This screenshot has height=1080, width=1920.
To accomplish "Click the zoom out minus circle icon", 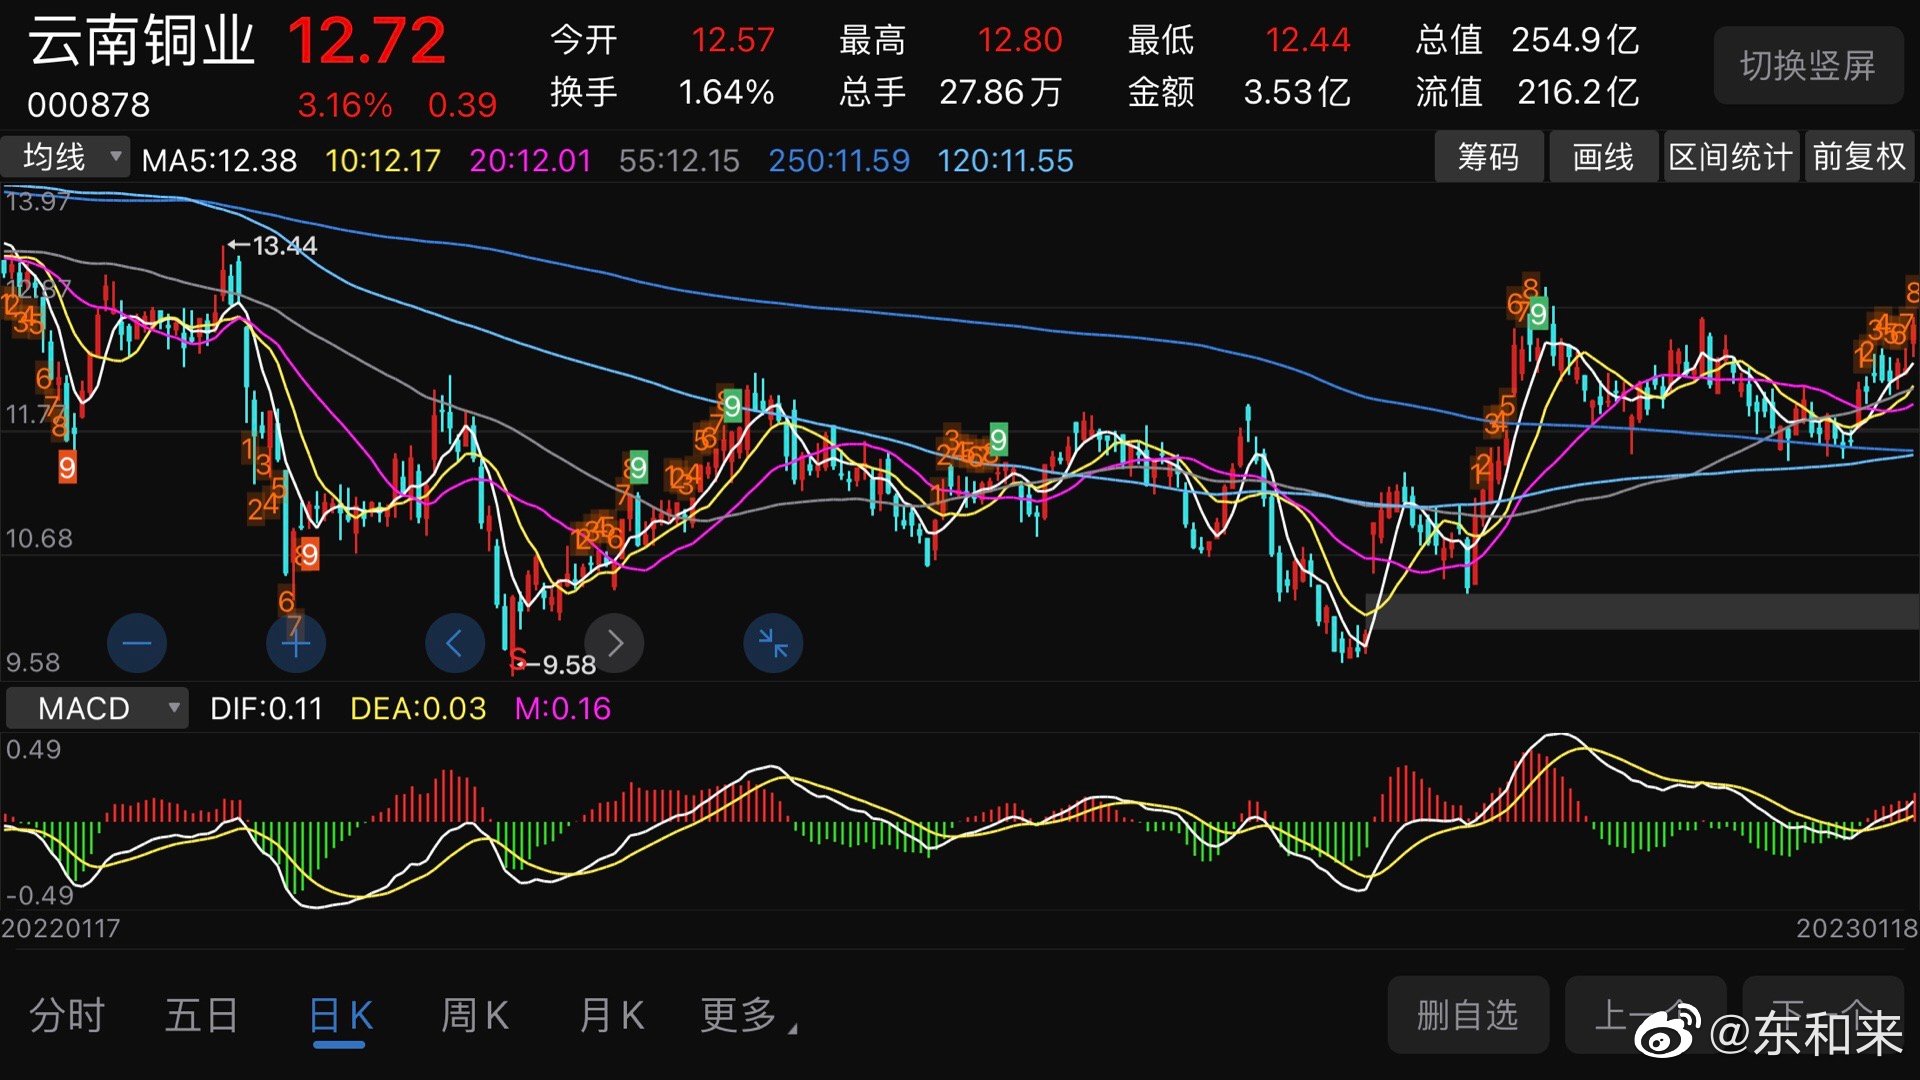I will point(136,643).
